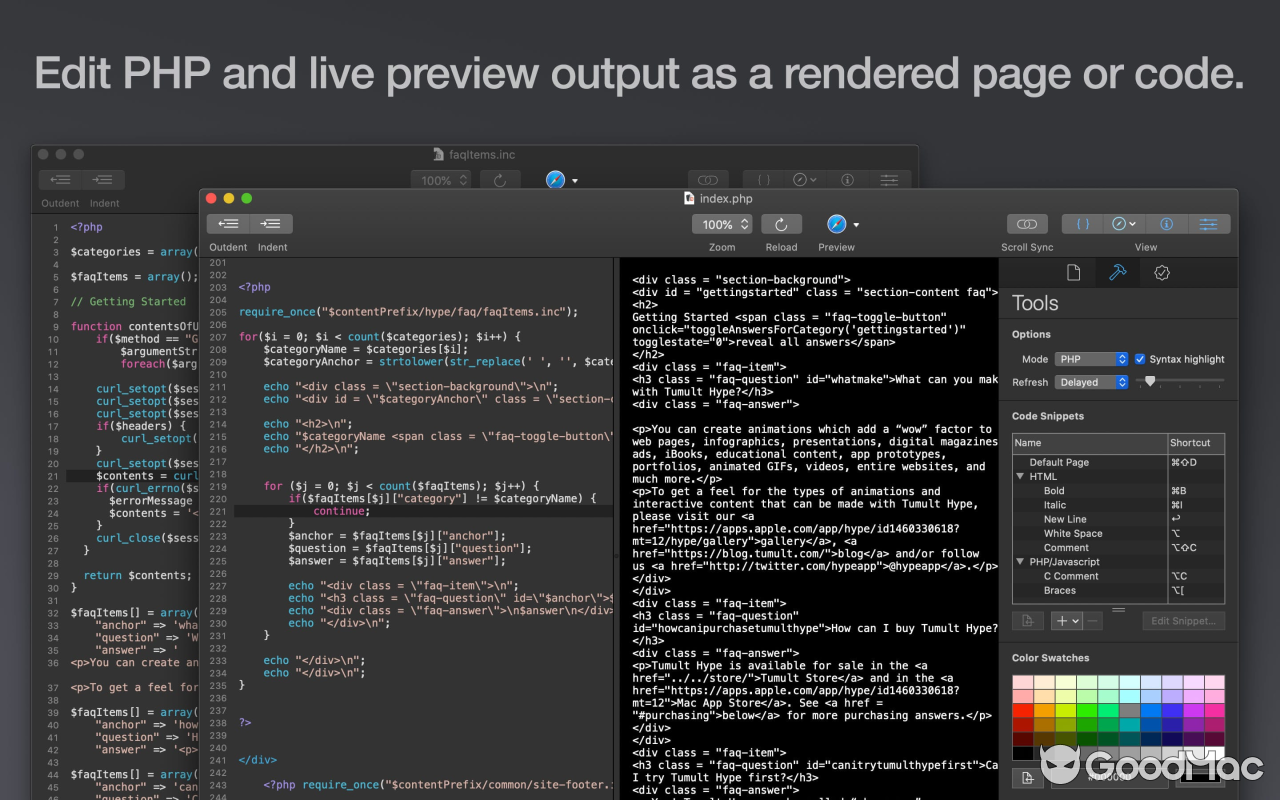Open the Refresh Delayed dropdown

point(1091,382)
